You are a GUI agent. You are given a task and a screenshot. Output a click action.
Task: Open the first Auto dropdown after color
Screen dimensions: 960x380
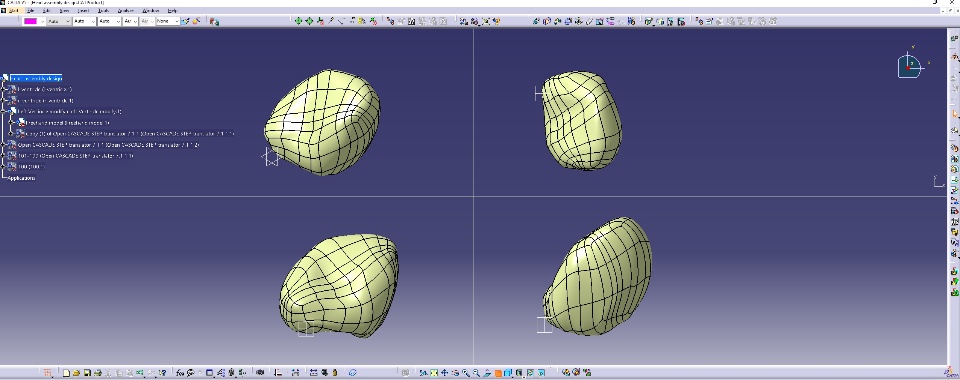click(58, 21)
